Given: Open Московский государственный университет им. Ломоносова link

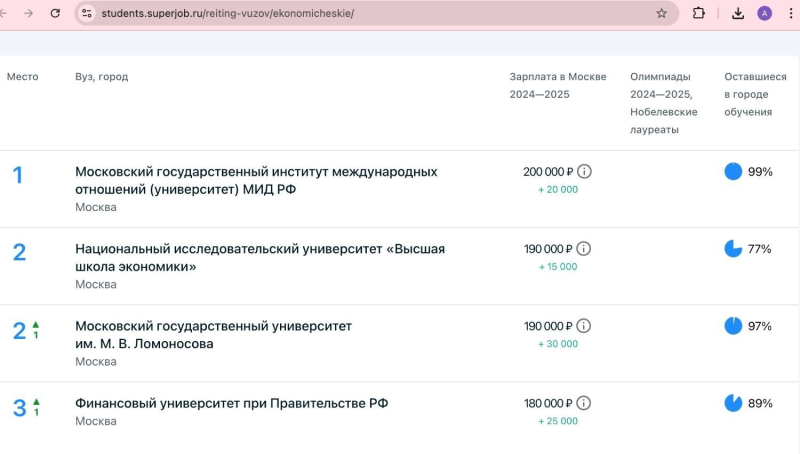Looking at the screenshot, I should tap(213, 334).
